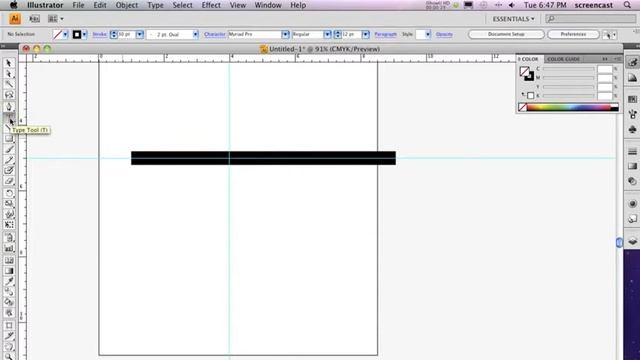The image size is (640, 360).
Task: Open the stroke color dropdown in control bar
Action: 84,35
